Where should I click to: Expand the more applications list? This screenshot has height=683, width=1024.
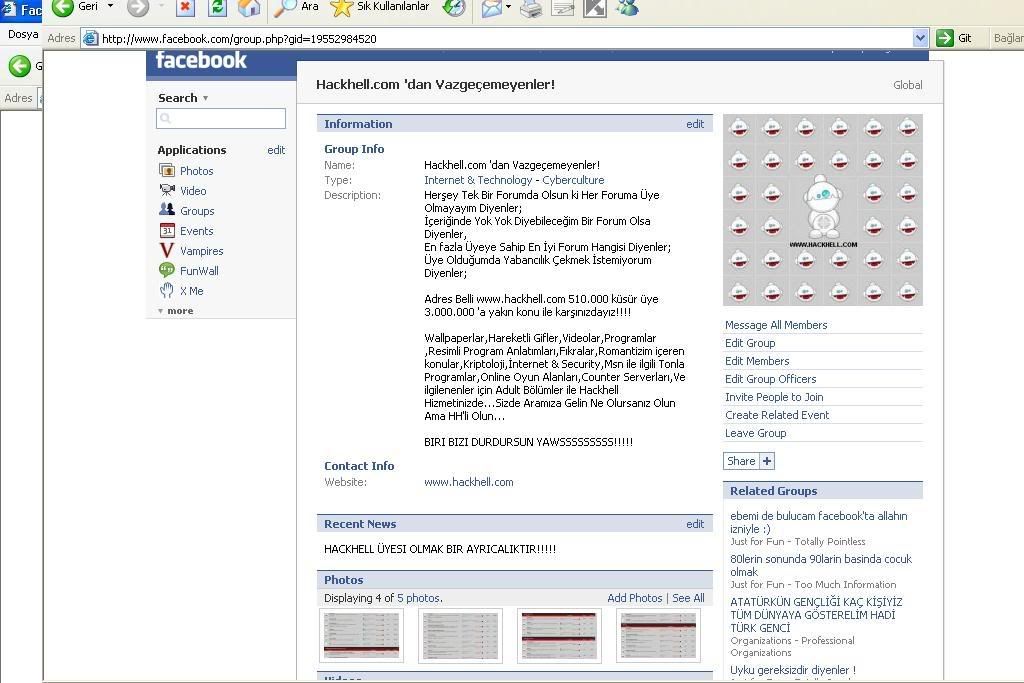coord(176,311)
